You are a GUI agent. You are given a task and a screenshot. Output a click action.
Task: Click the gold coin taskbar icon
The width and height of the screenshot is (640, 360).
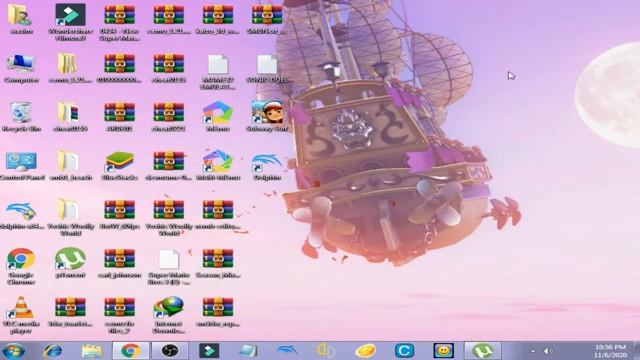tap(365, 351)
